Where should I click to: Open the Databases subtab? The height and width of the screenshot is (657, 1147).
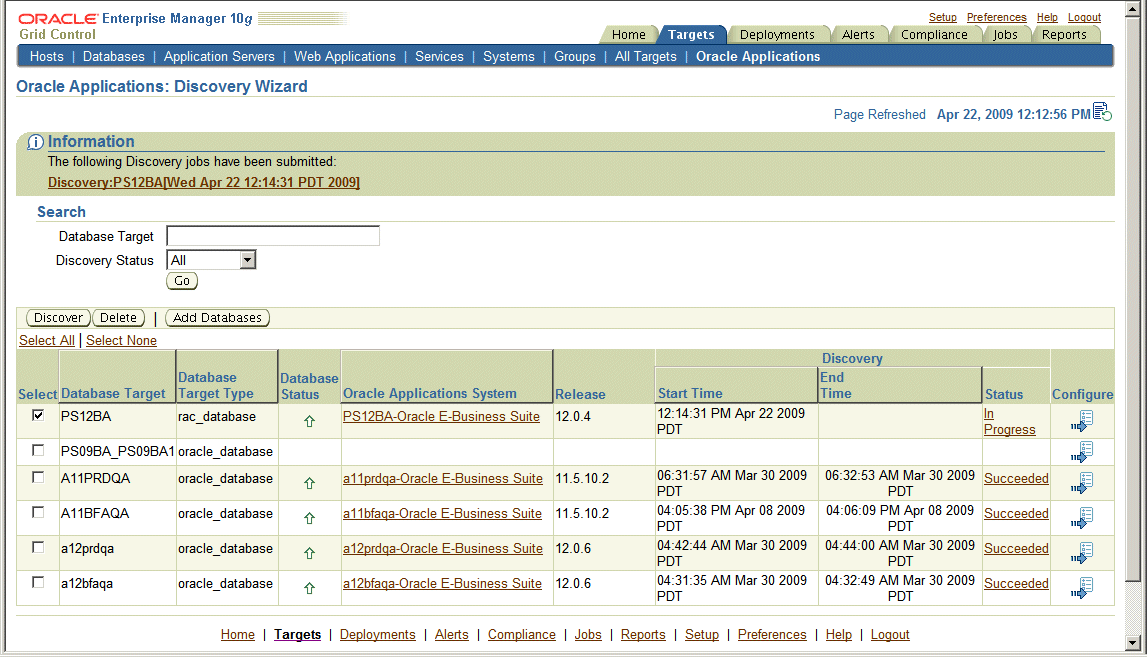point(113,56)
